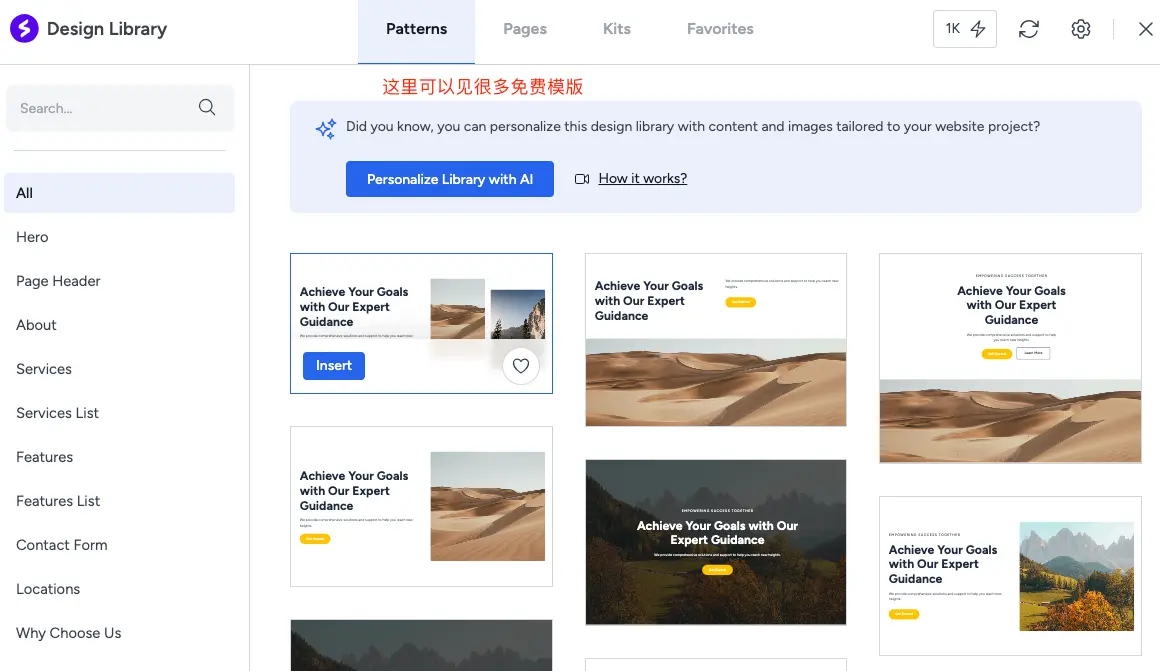Viewport: 1160px width, 671px height.
Task: Open the Kits tab
Action: (616, 29)
